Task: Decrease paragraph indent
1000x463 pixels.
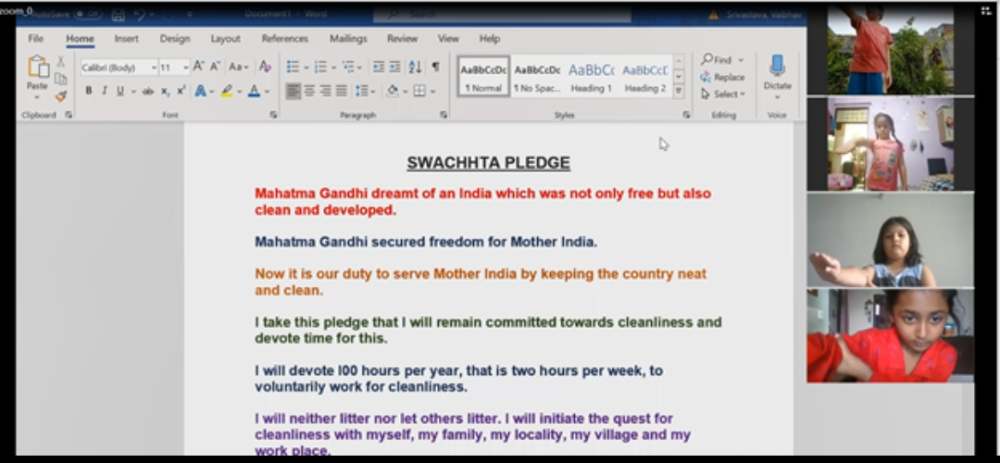Action: tap(378, 66)
